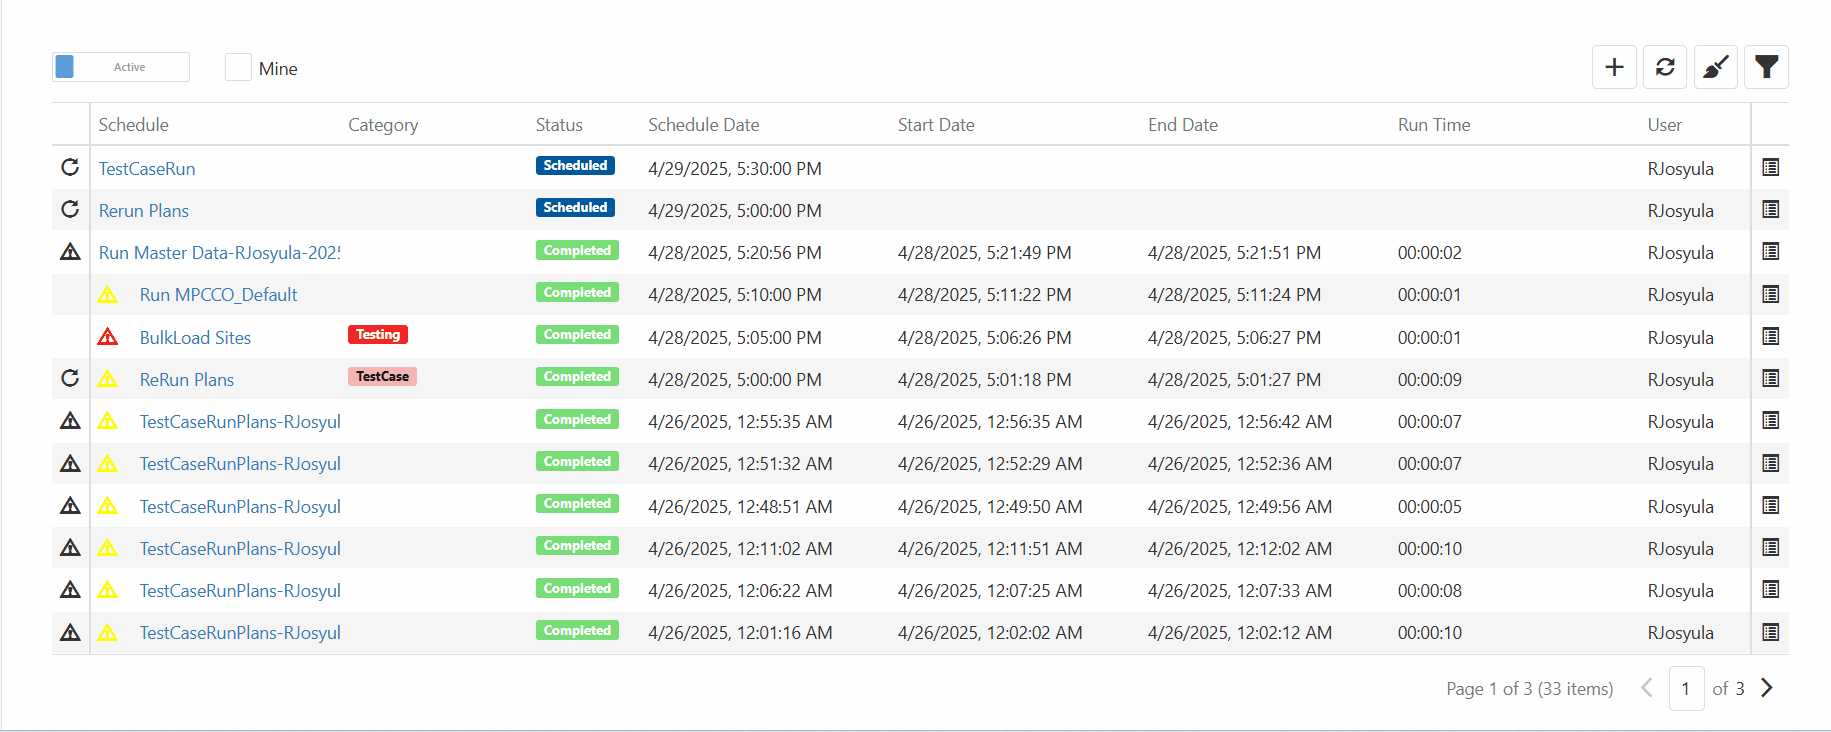Click the page number input field
The height and width of the screenshot is (732, 1831).
(1686, 688)
